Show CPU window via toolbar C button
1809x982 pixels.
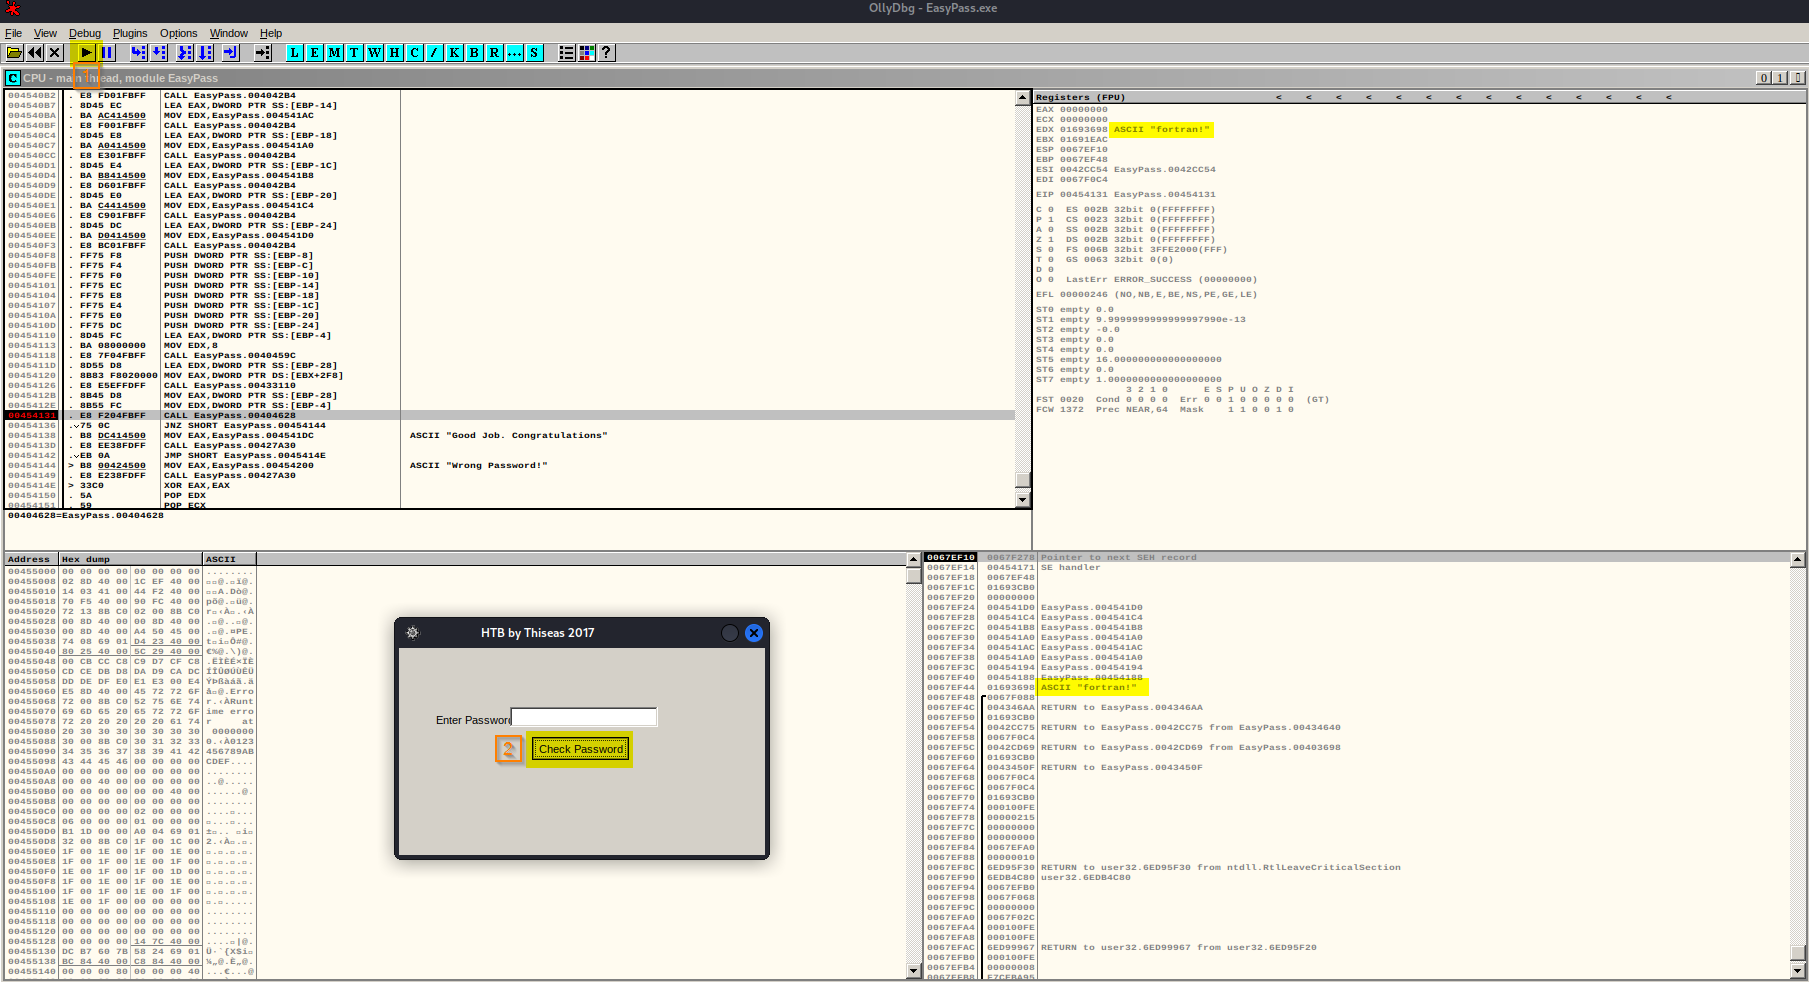click(415, 53)
